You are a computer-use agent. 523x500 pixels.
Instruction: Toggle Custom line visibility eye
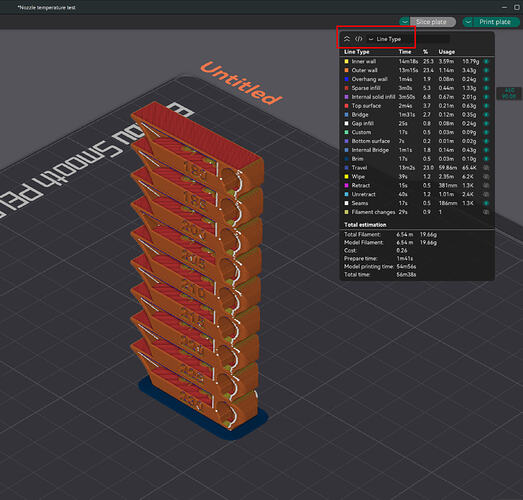pos(486,132)
